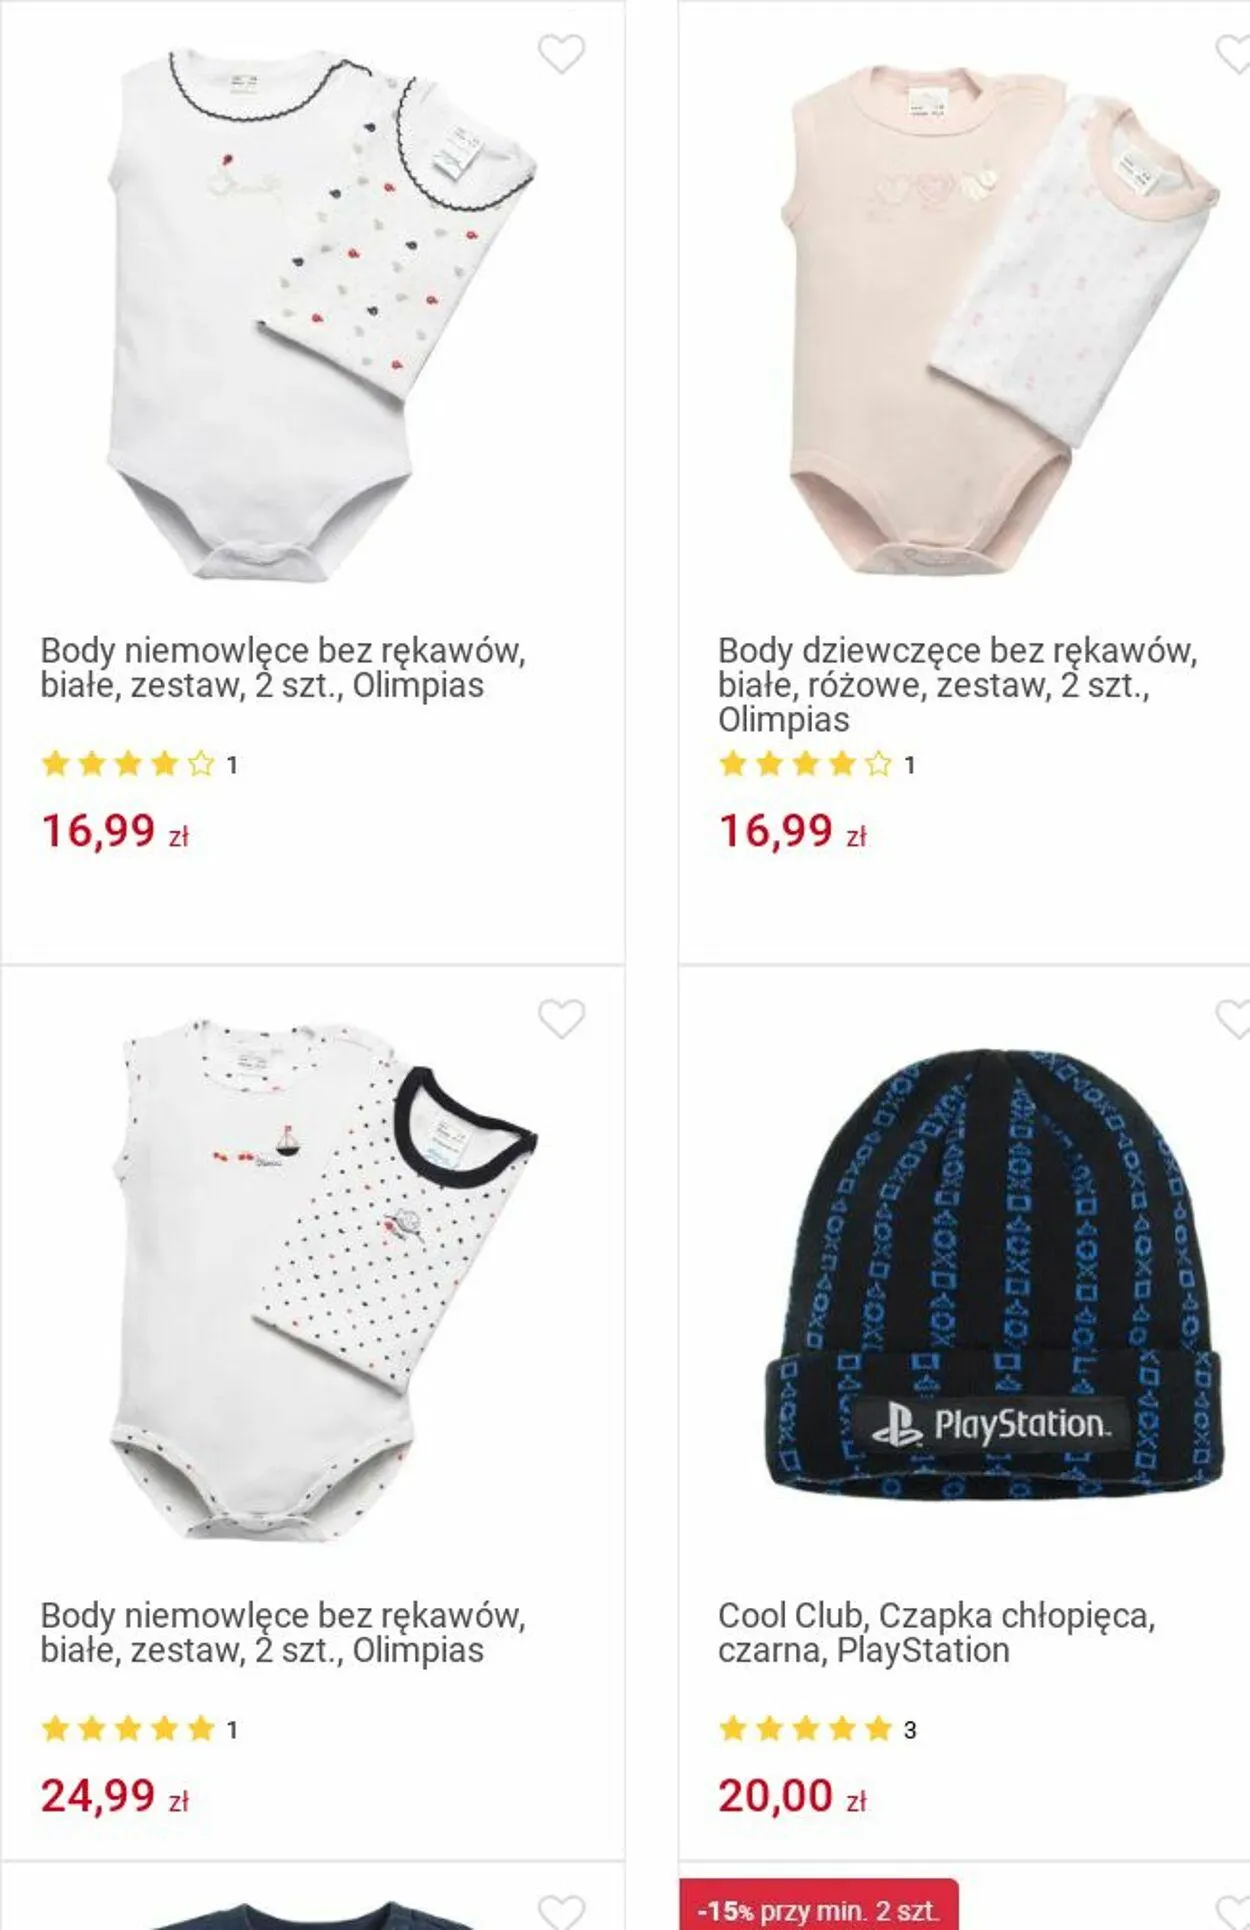Open star rating of first white body set
The height and width of the screenshot is (1930, 1250).
(128, 765)
